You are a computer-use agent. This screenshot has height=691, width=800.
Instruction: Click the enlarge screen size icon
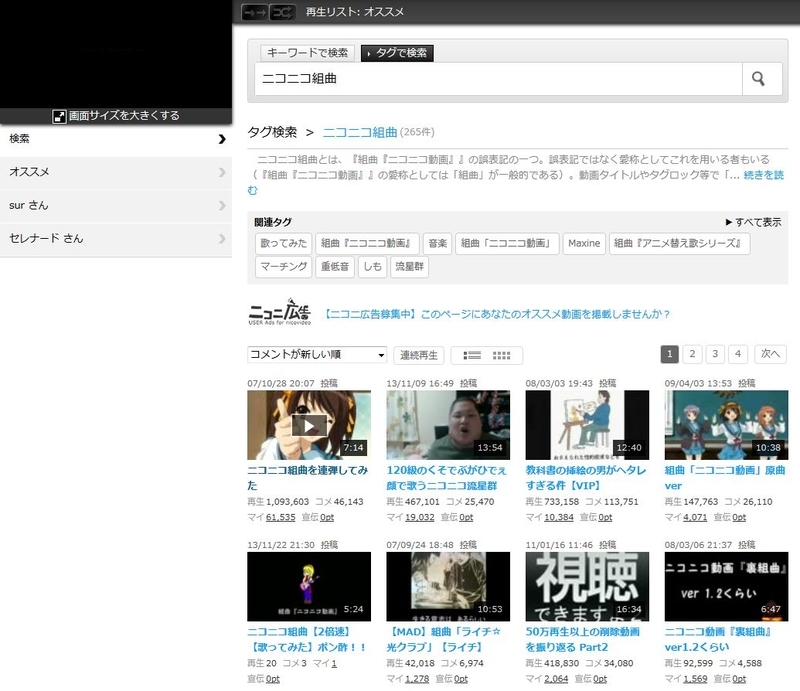click(x=59, y=116)
